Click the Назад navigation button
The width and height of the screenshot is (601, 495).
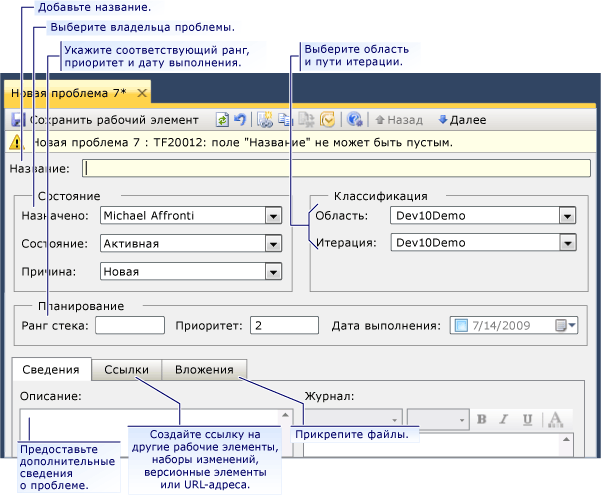coord(399,120)
